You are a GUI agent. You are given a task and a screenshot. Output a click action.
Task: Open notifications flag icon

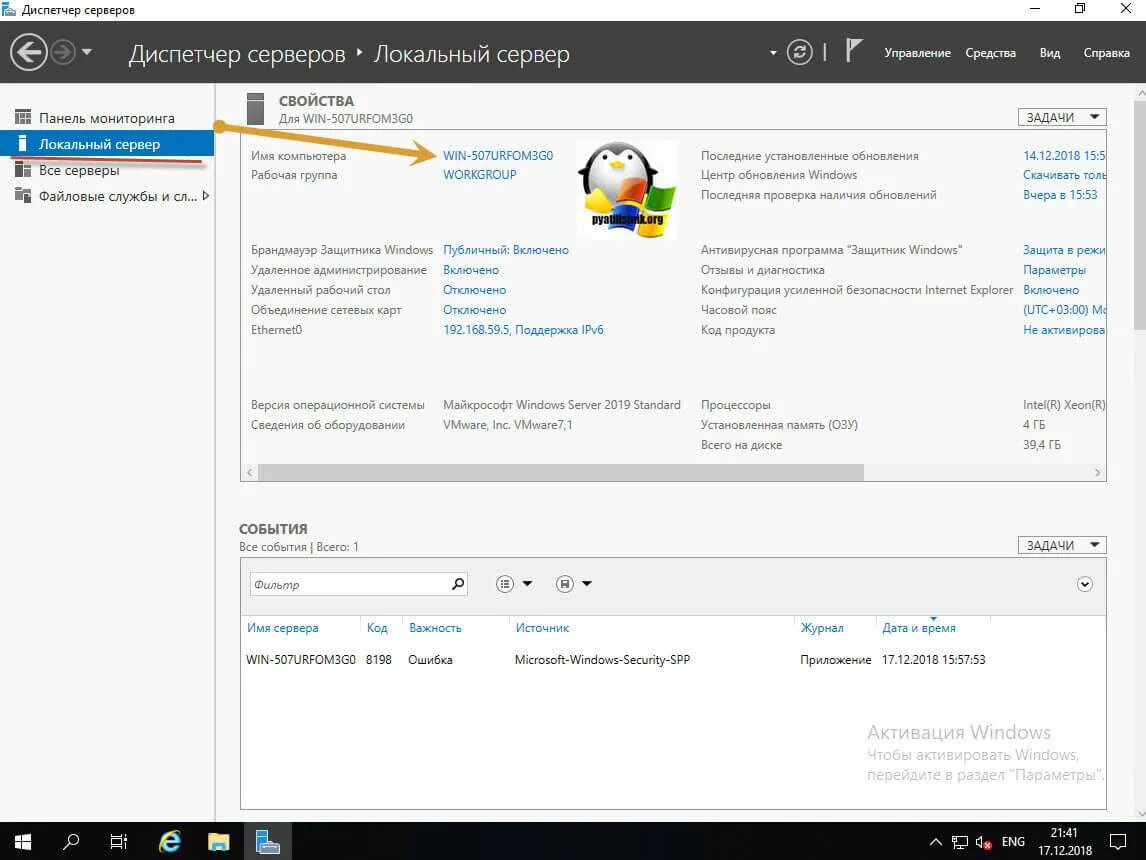tap(854, 51)
